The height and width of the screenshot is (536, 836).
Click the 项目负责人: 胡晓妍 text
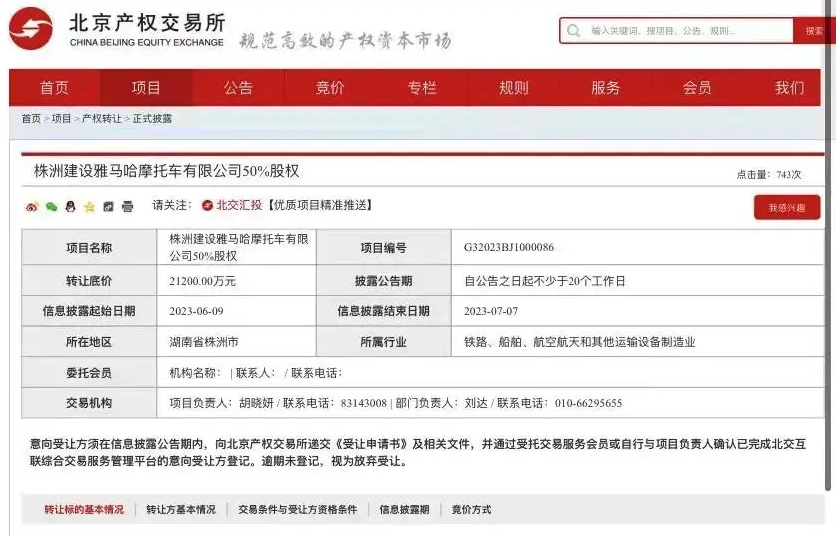click(x=221, y=403)
